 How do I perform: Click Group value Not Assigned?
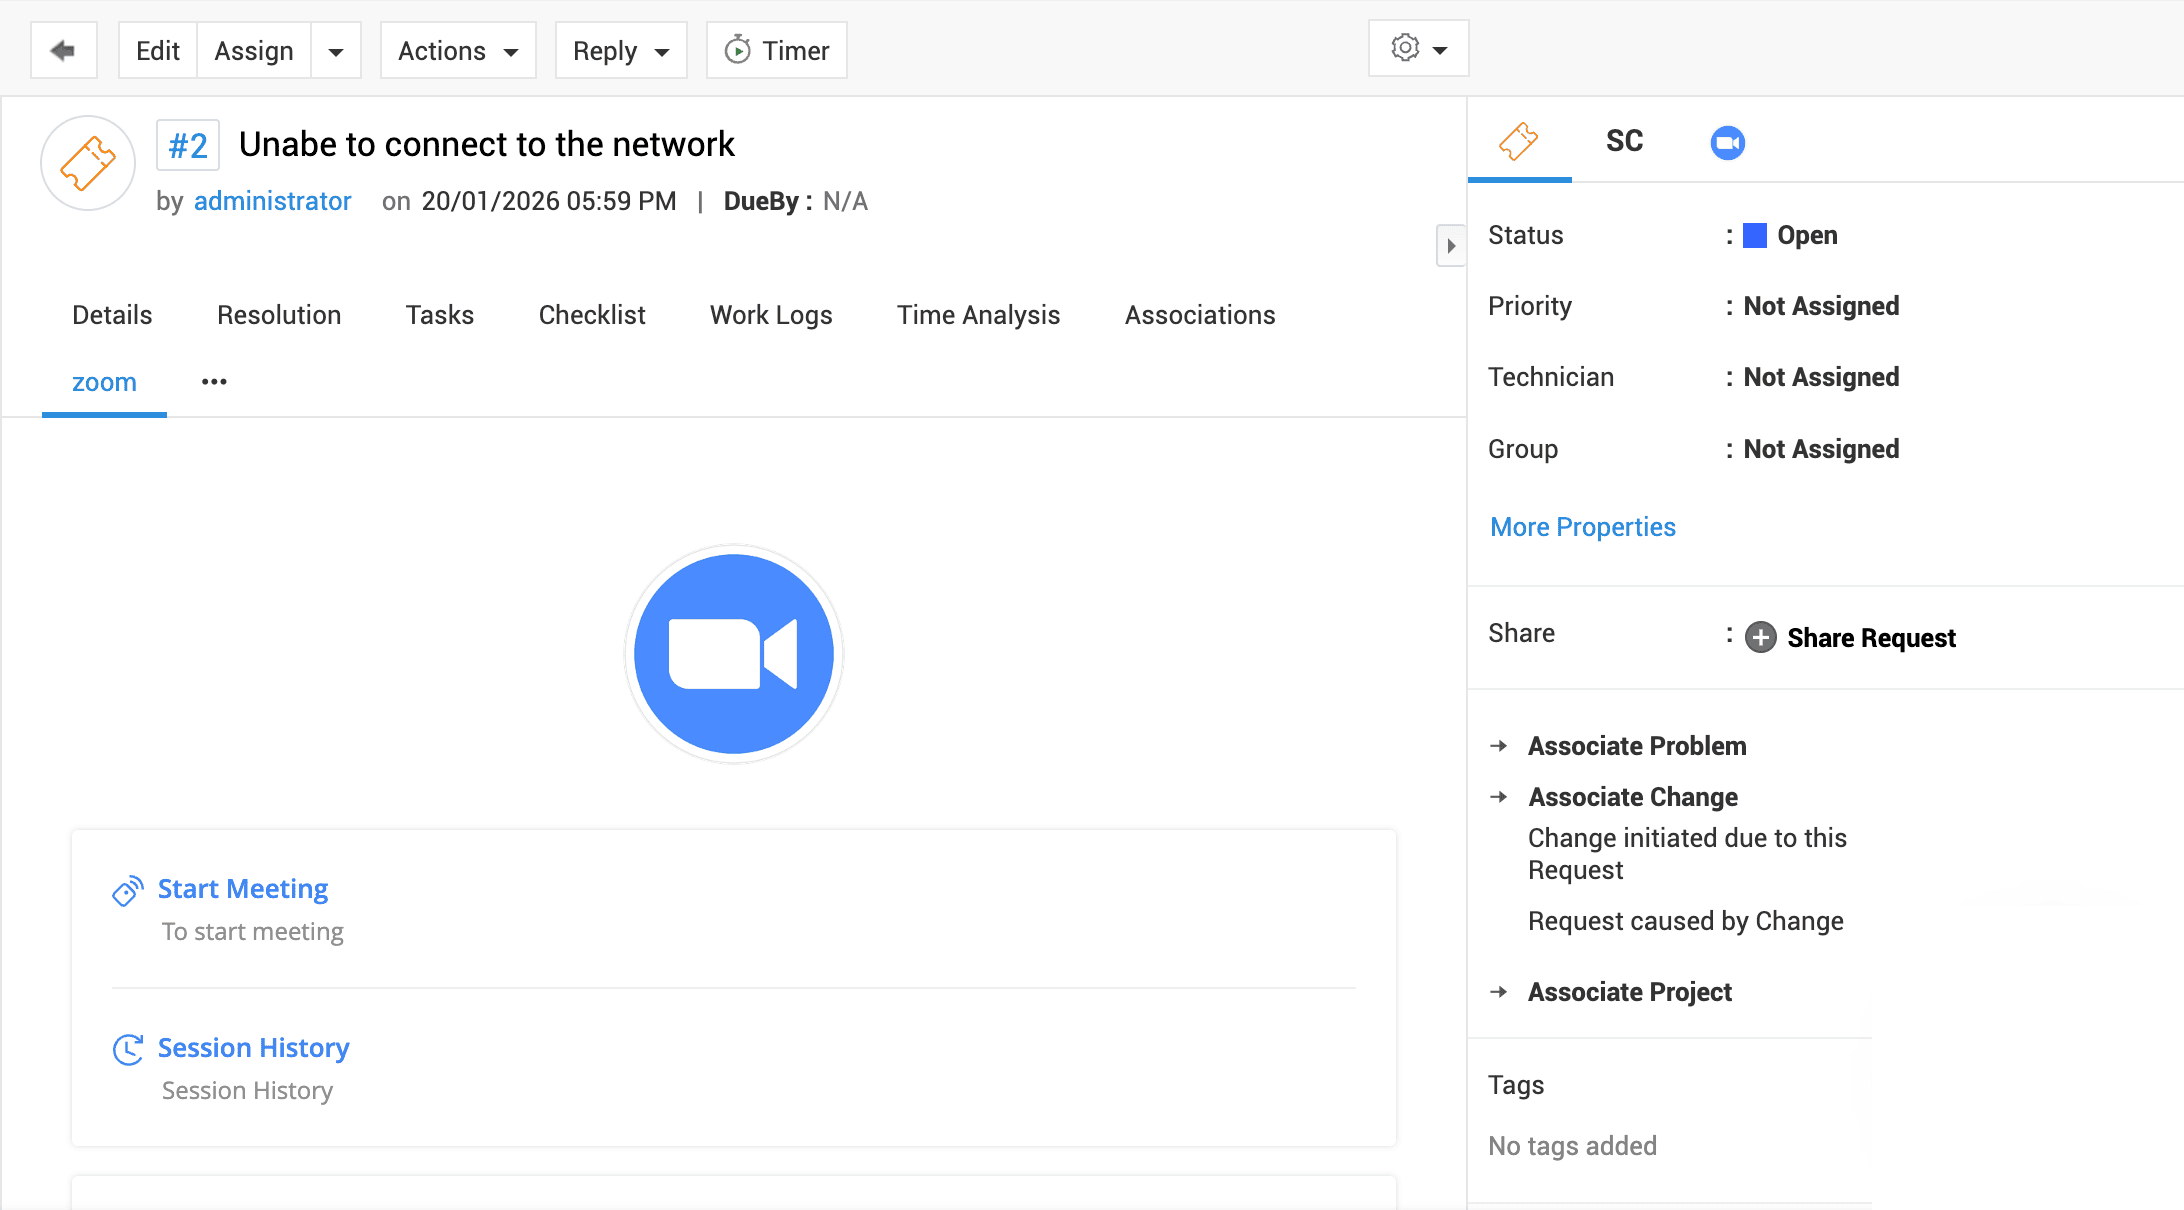pos(1821,449)
